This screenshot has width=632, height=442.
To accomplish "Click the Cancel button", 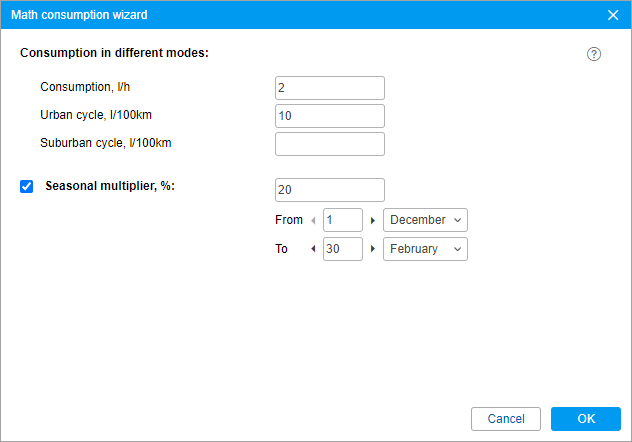I will [506, 419].
